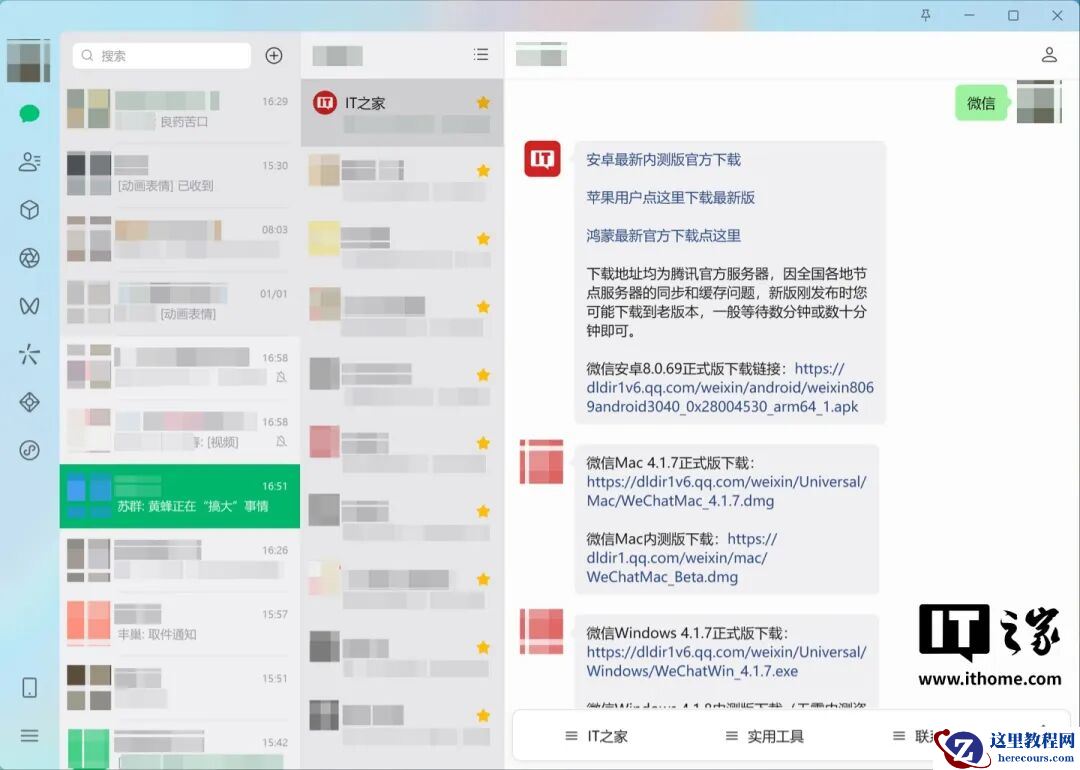
Task: Open the Moments aperture icon in the sidebar
Action: pos(29,258)
